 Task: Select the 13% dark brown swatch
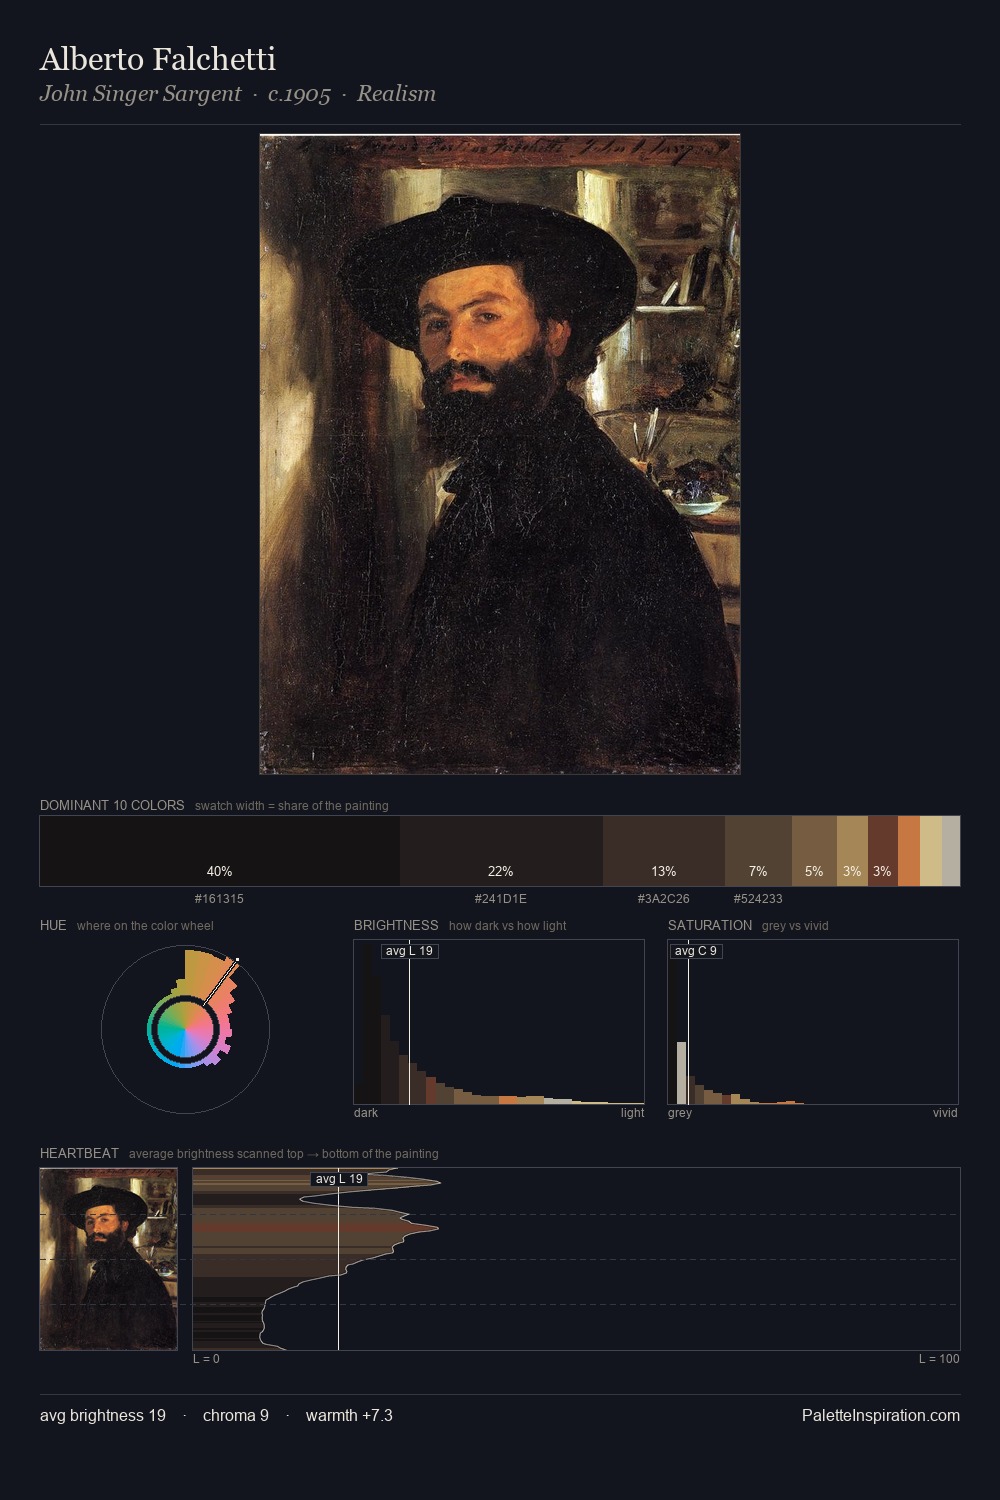click(664, 851)
